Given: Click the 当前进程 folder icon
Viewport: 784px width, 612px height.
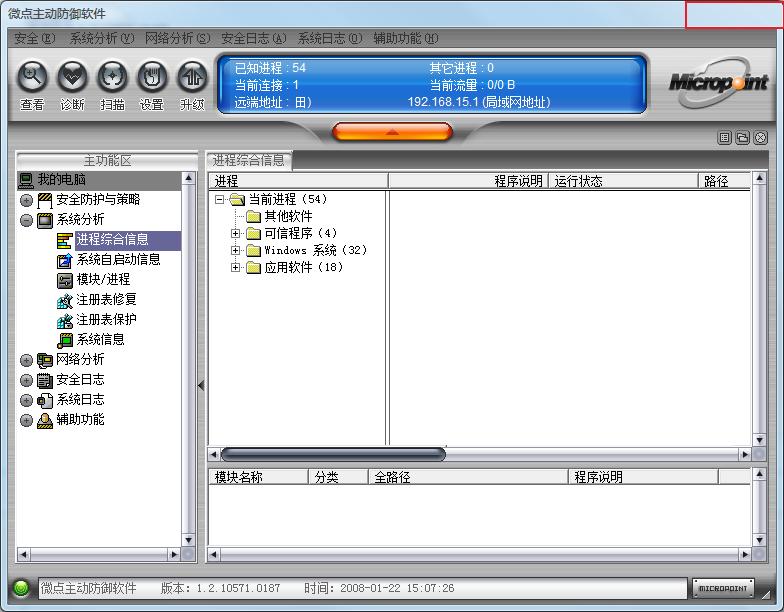Looking at the screenshot, I should [x=237, y=200].
